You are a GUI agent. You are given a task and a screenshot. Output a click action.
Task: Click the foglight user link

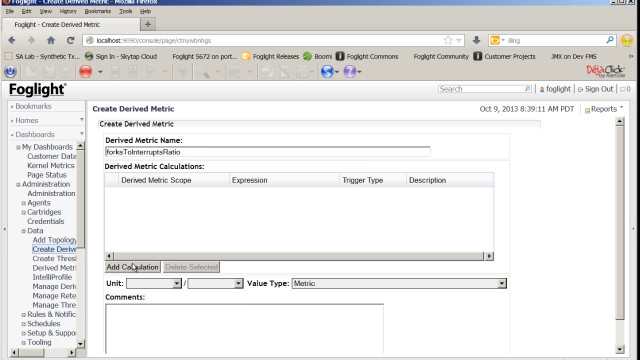pyautogui.click(x=555, y=89)
